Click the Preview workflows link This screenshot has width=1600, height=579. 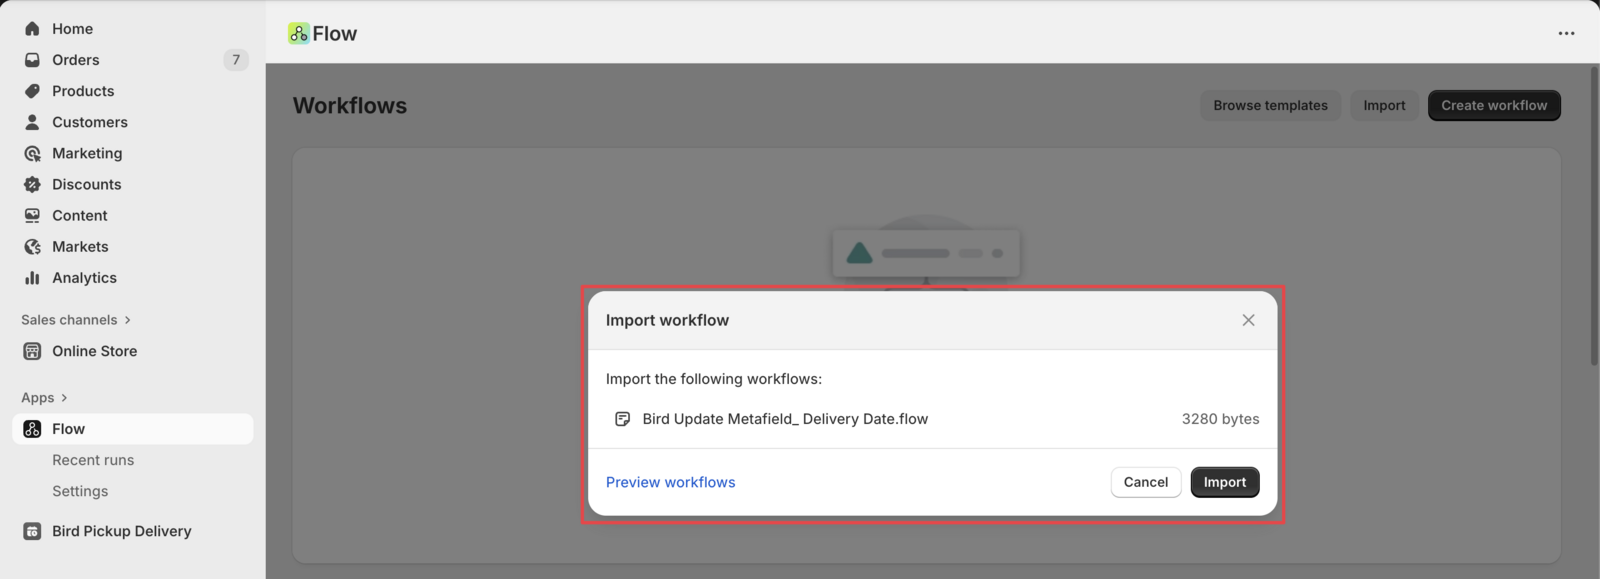(x=670, y=482)
